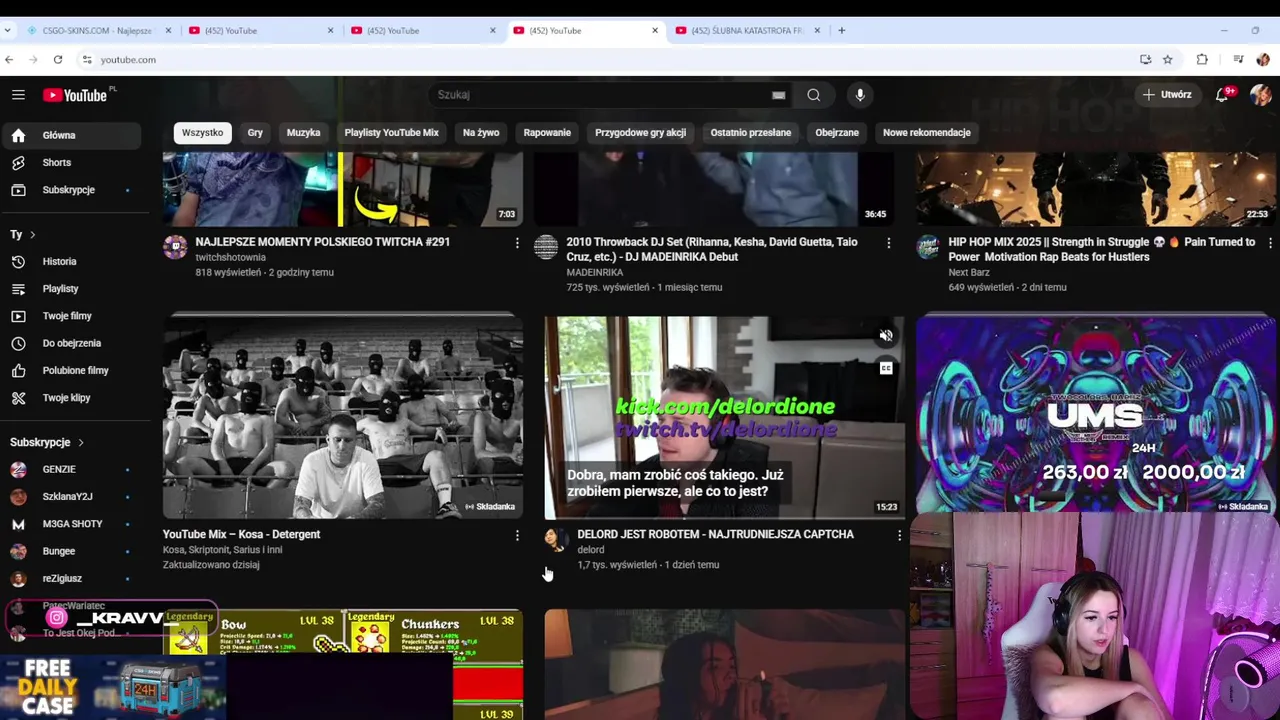Open options for NAJLEPSZE MOMENTY POLSKIEGO TWITCHA video
This screenshot has width=1280, height=720.
tap(517, 243)
